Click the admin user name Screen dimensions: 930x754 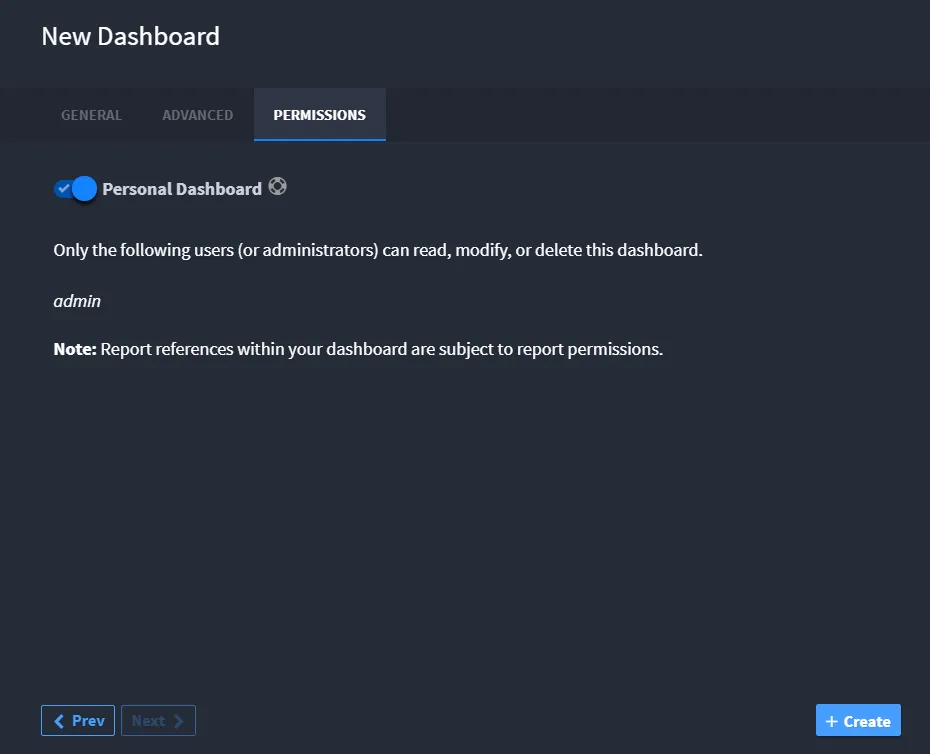point(77,301)
